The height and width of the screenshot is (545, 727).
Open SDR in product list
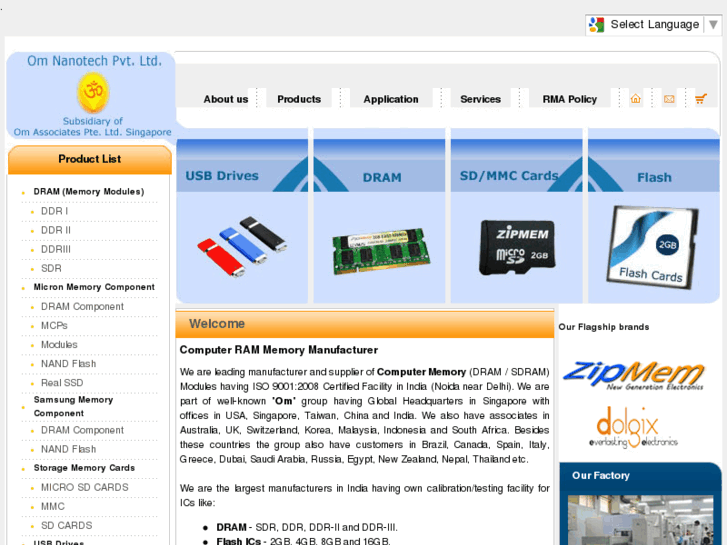(x=51, y=268)
